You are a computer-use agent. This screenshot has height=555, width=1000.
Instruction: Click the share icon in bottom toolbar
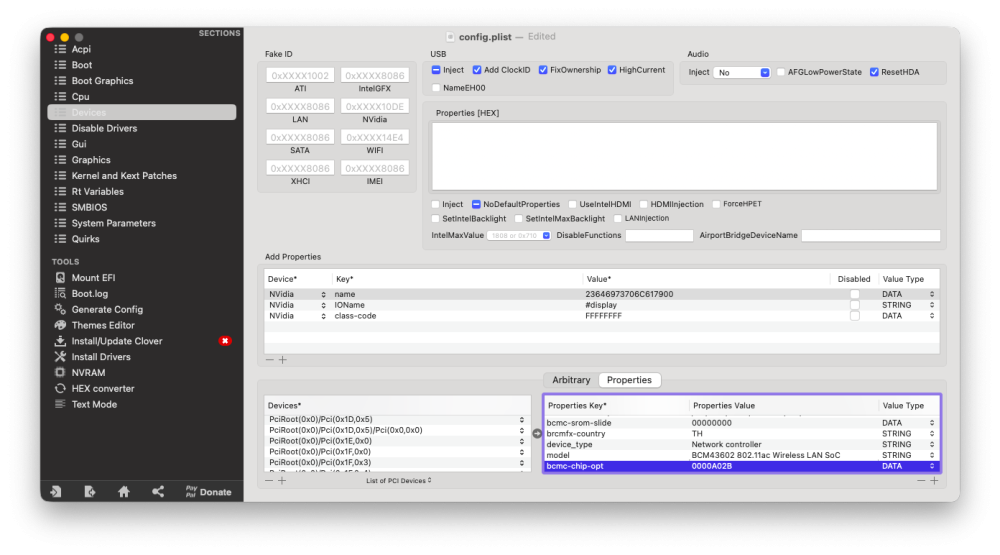pos(158,492)
